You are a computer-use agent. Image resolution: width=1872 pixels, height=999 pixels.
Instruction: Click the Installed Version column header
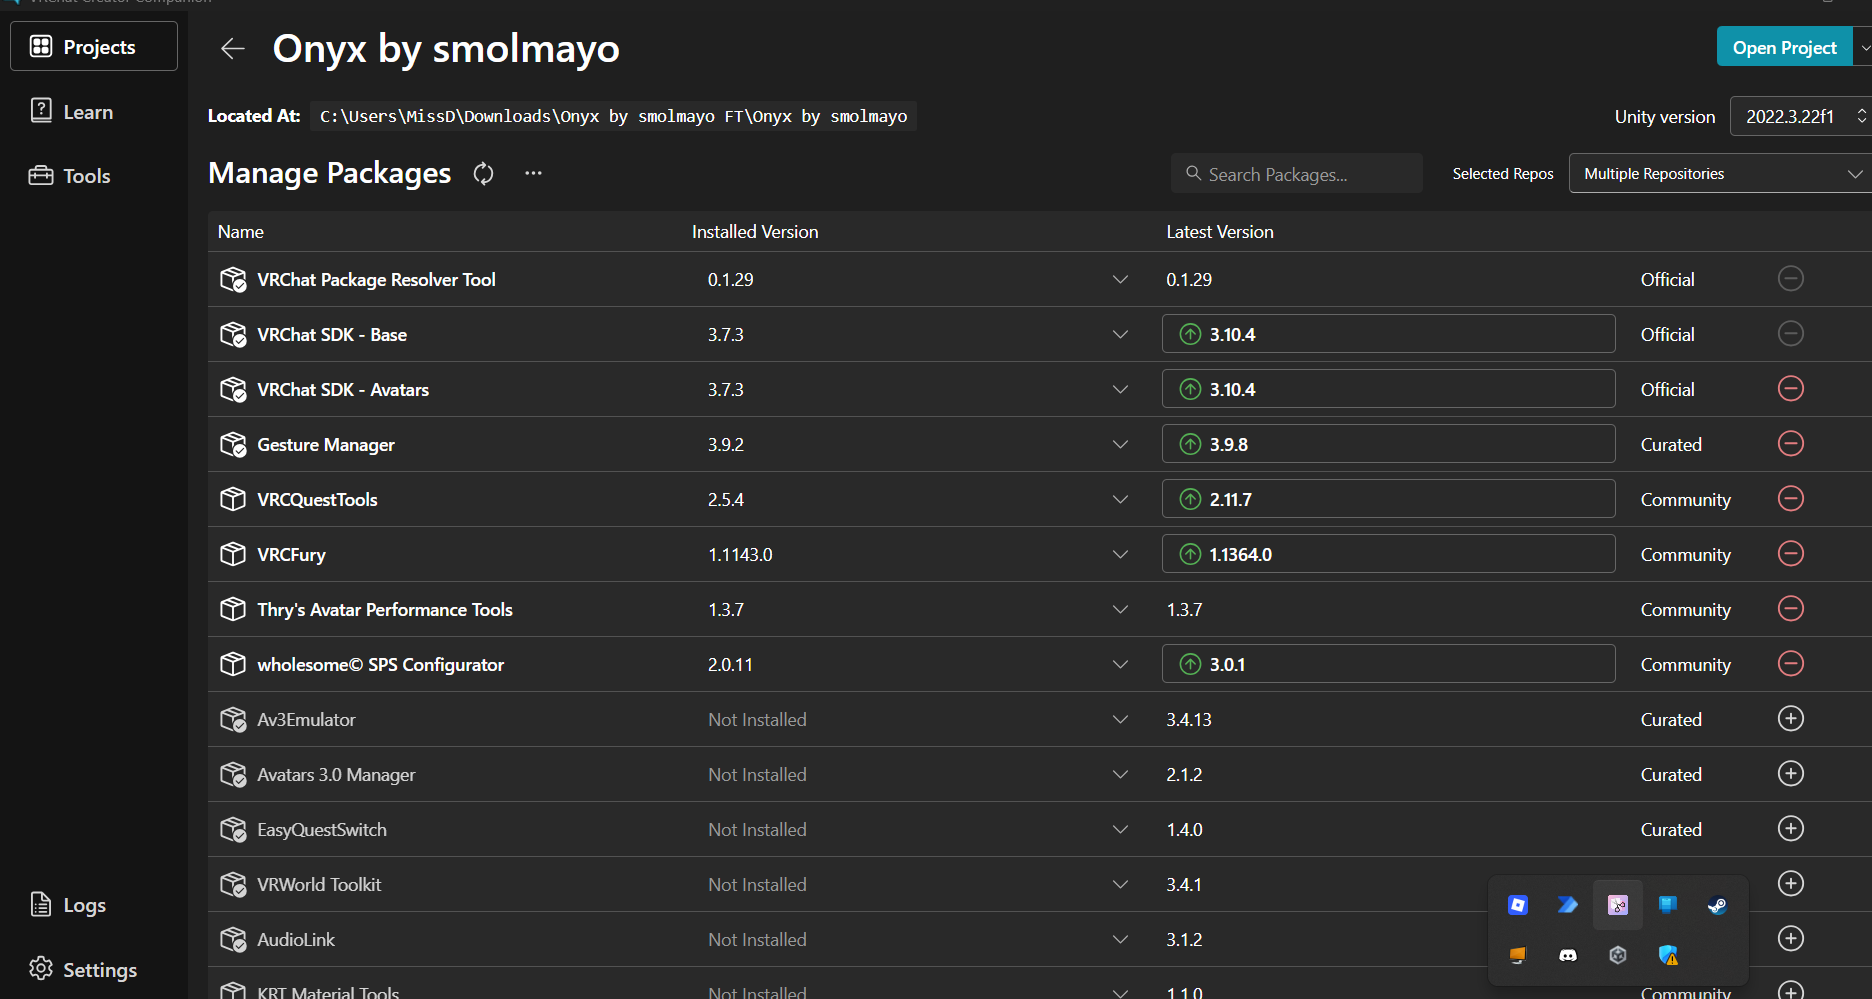pyautogui.click(x=755, y=231)
